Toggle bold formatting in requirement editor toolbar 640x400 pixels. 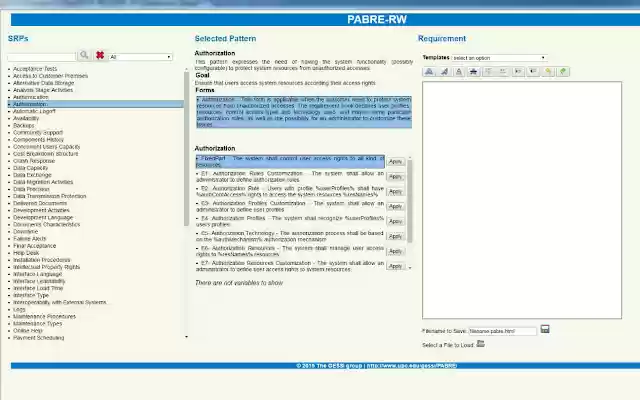point(429,71)
